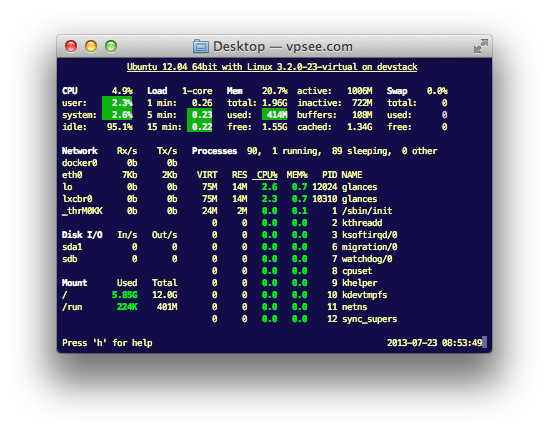Click the yellow minimize window button
This screenshot has width=549, height=432.
tap(91, 46)
